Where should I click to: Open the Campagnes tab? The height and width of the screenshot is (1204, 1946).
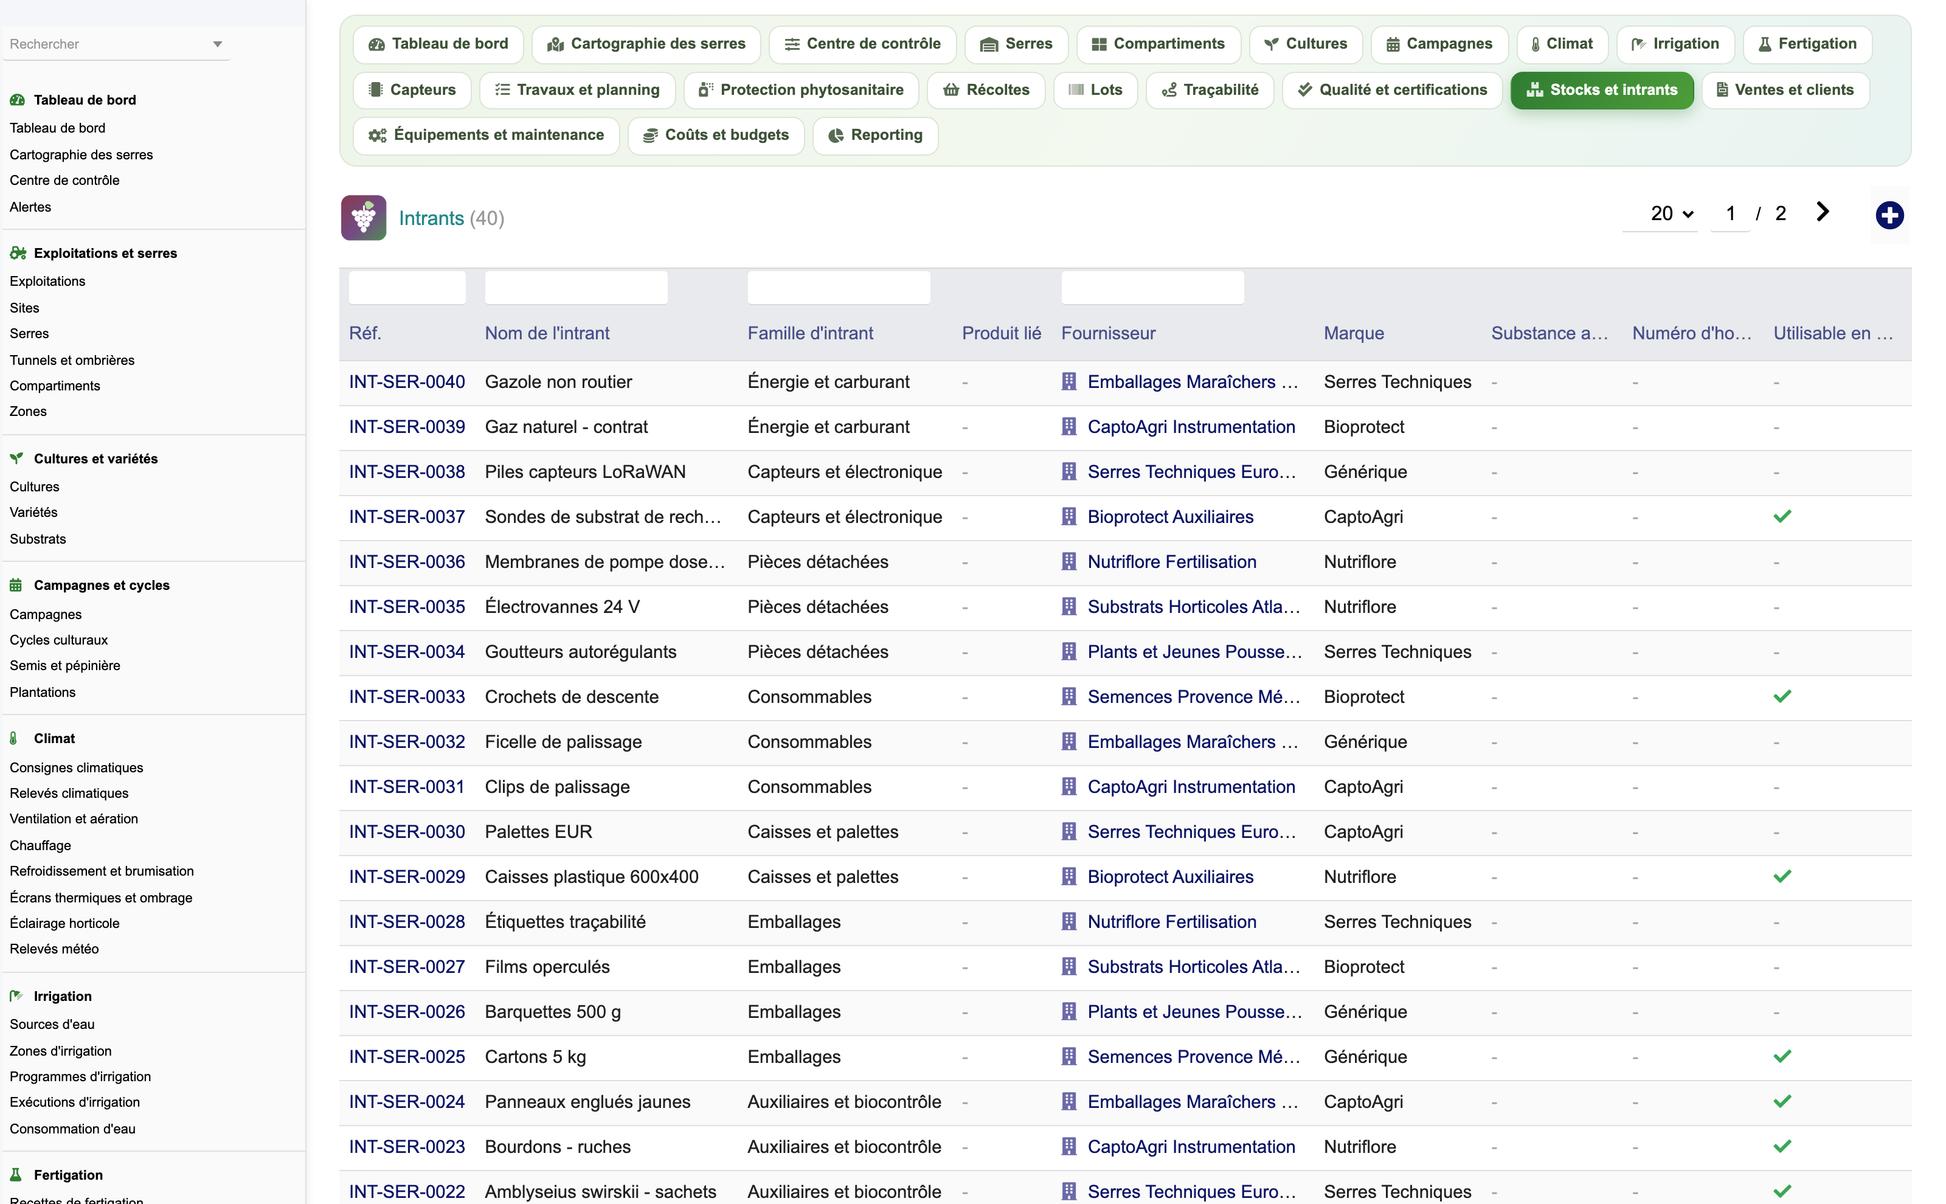pyautogui.click(x=1439, y=44)
